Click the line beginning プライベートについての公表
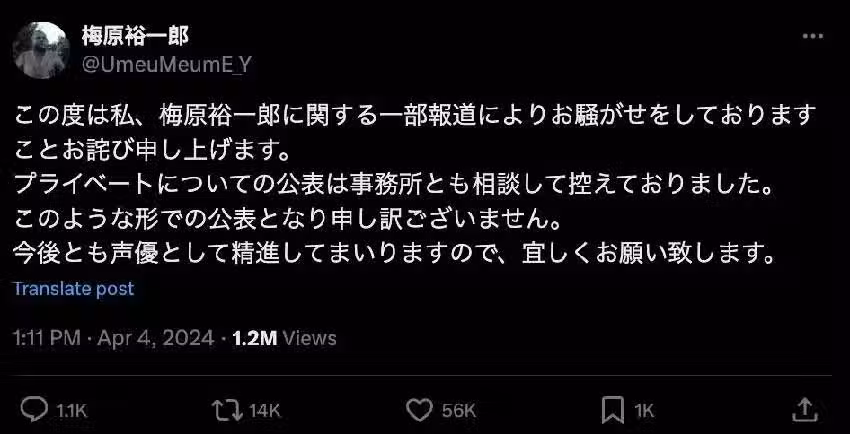 [x=393, y=185]
